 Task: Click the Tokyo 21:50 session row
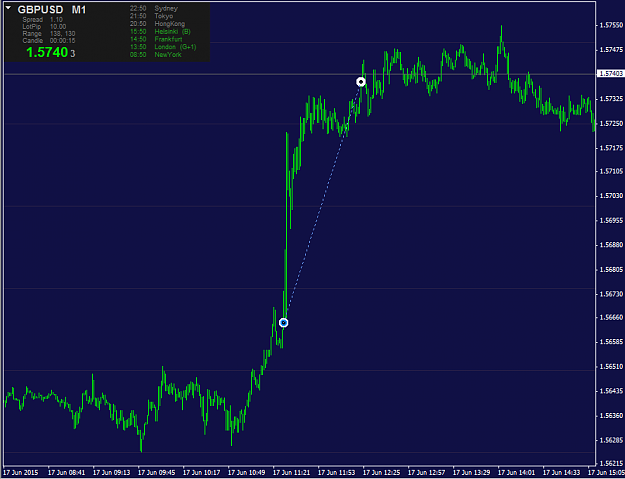tap(151, 16)
